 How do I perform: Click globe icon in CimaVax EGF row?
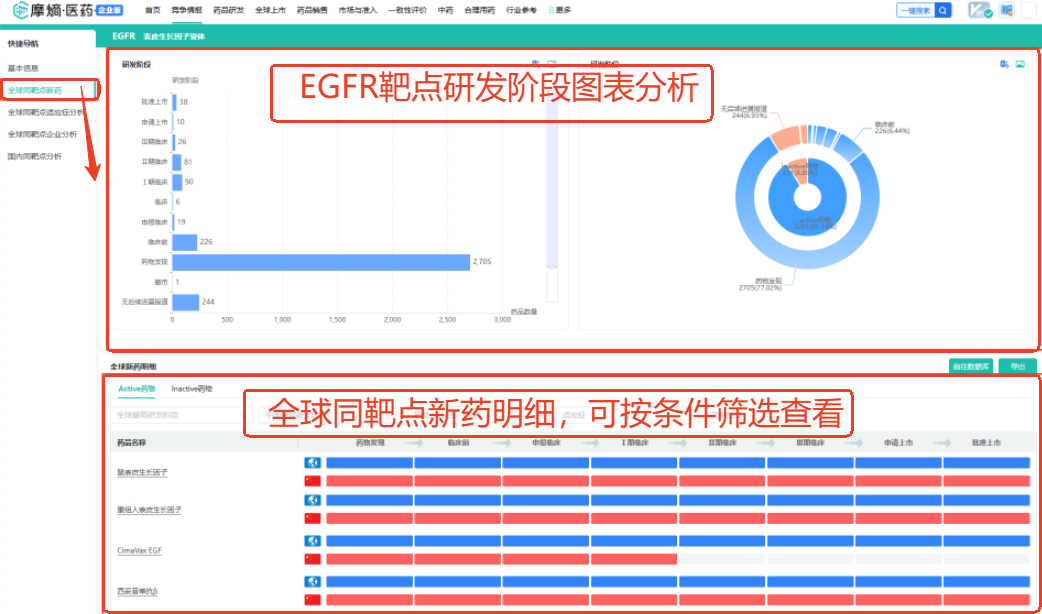(312, 541)
